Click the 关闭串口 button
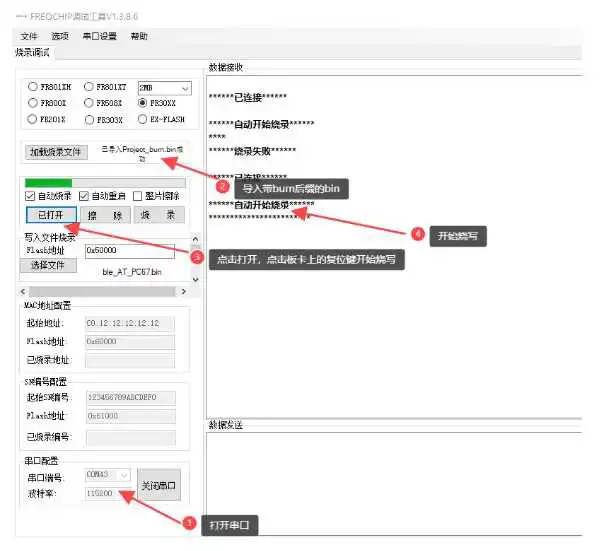This screenshot has height=551, width=604. click(x=159, y=485)
